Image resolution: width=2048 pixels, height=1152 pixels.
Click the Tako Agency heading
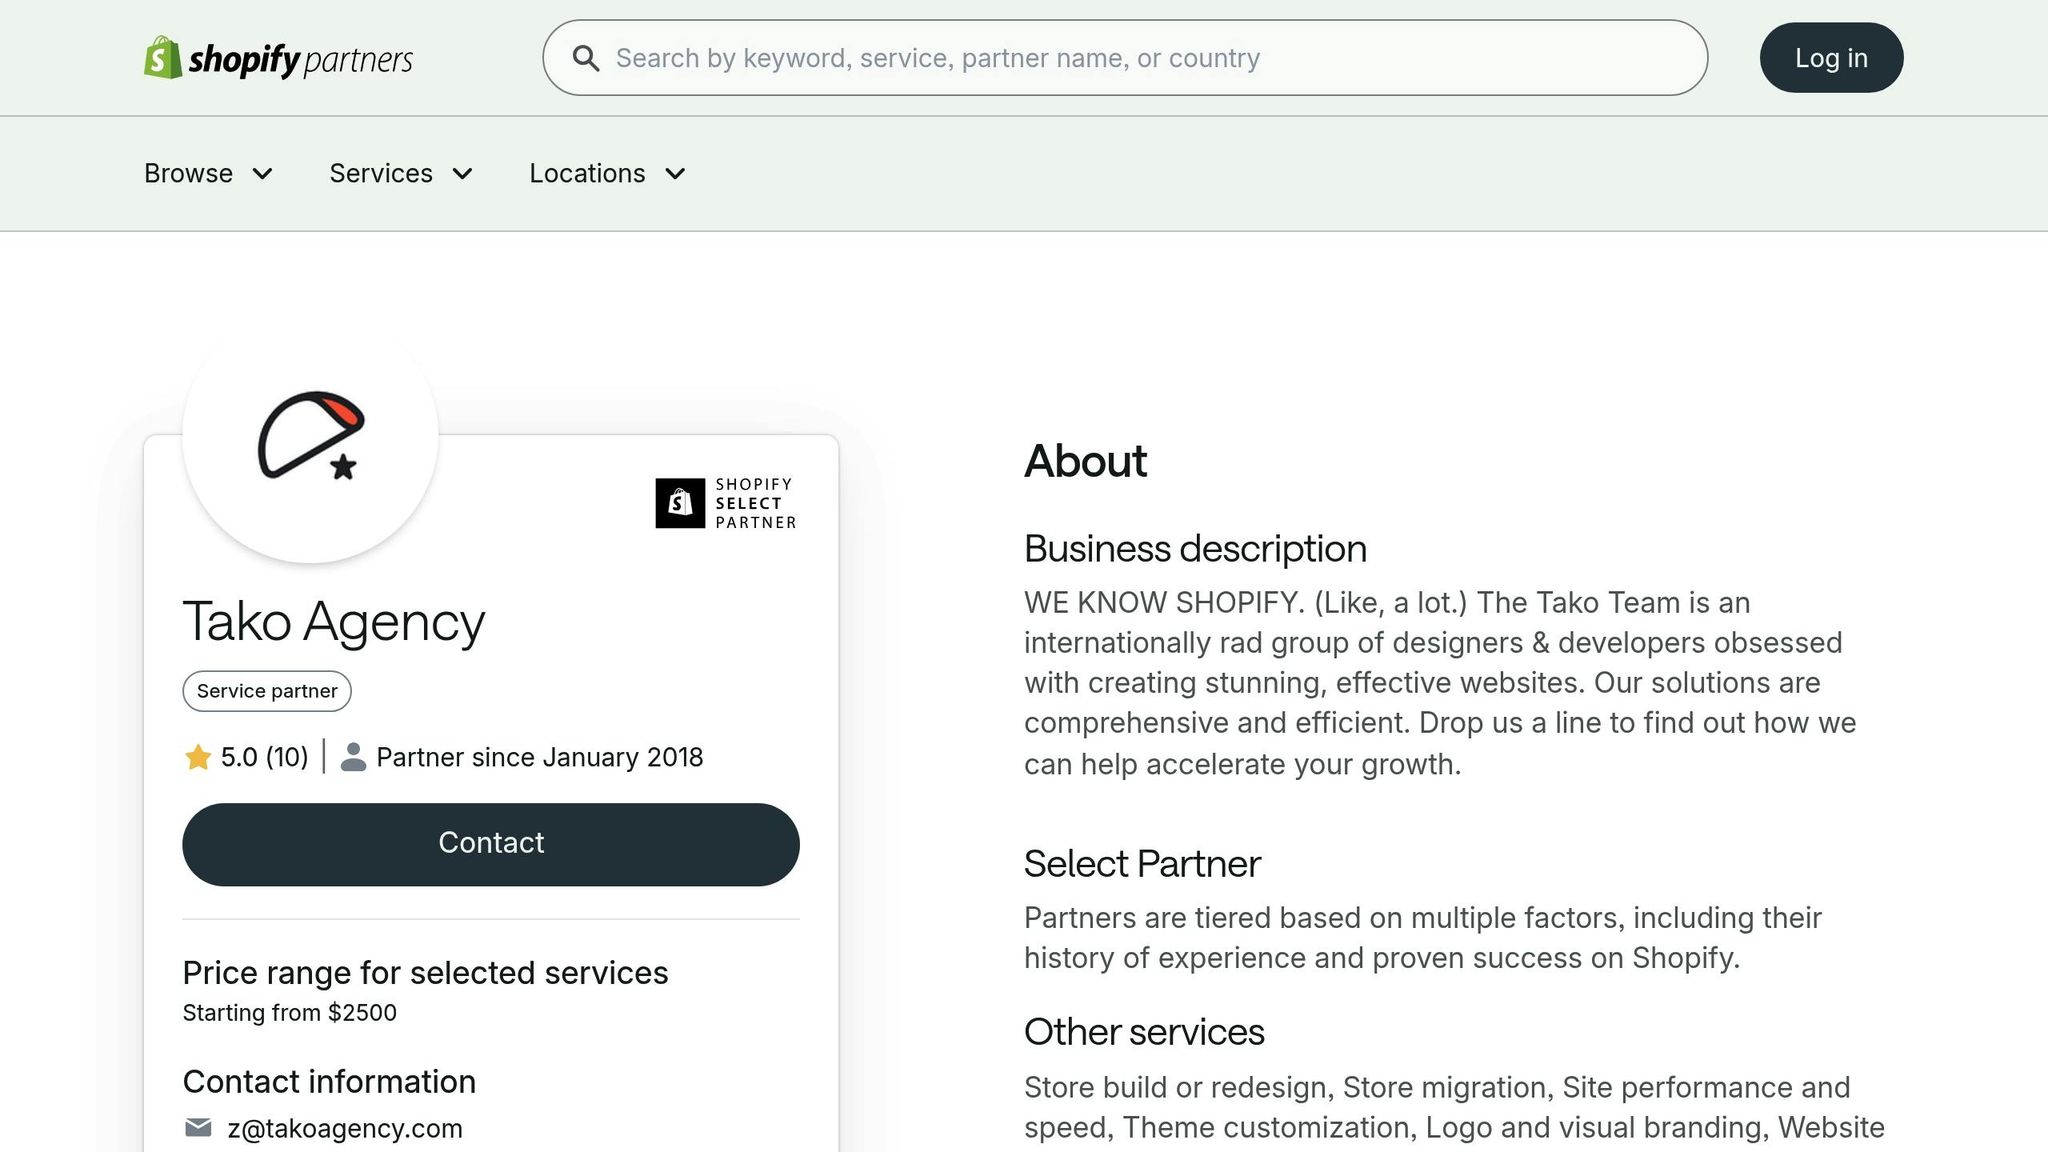334,622
